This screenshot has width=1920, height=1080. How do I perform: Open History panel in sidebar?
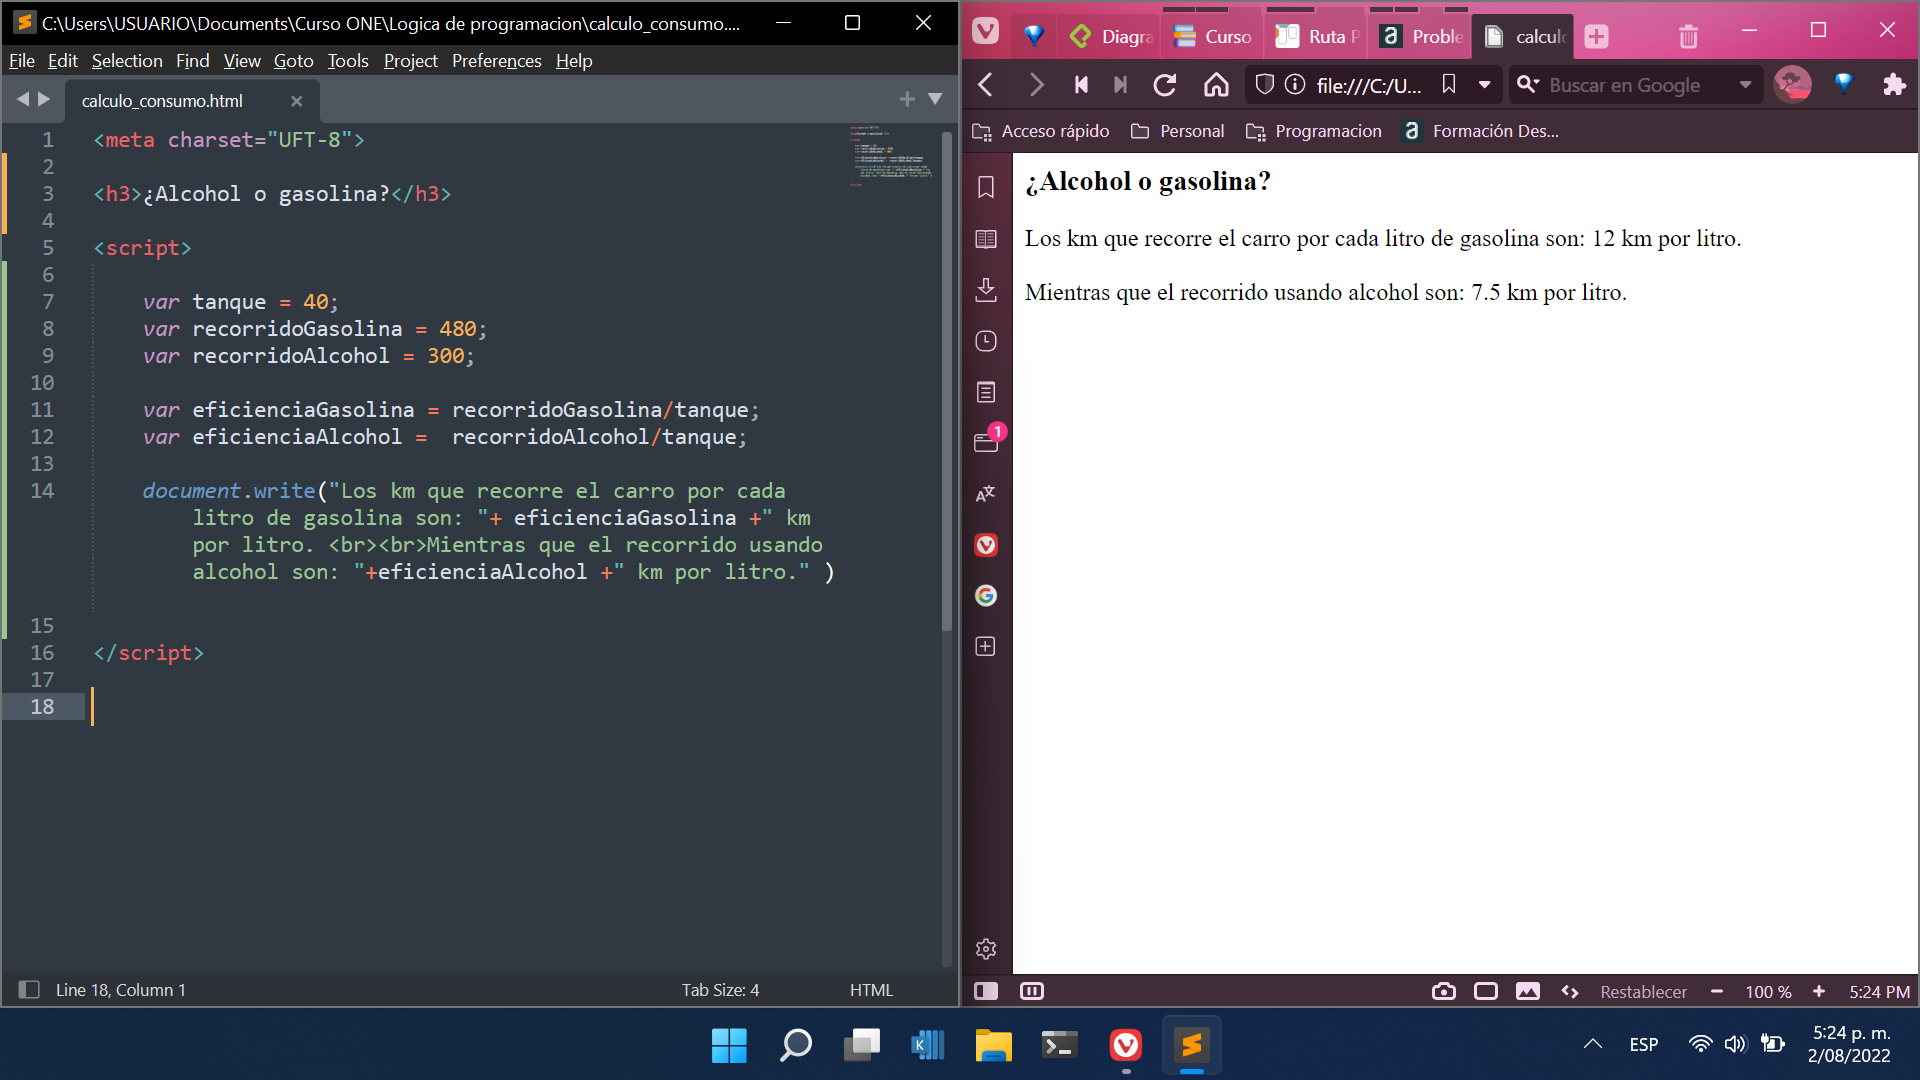986,341
